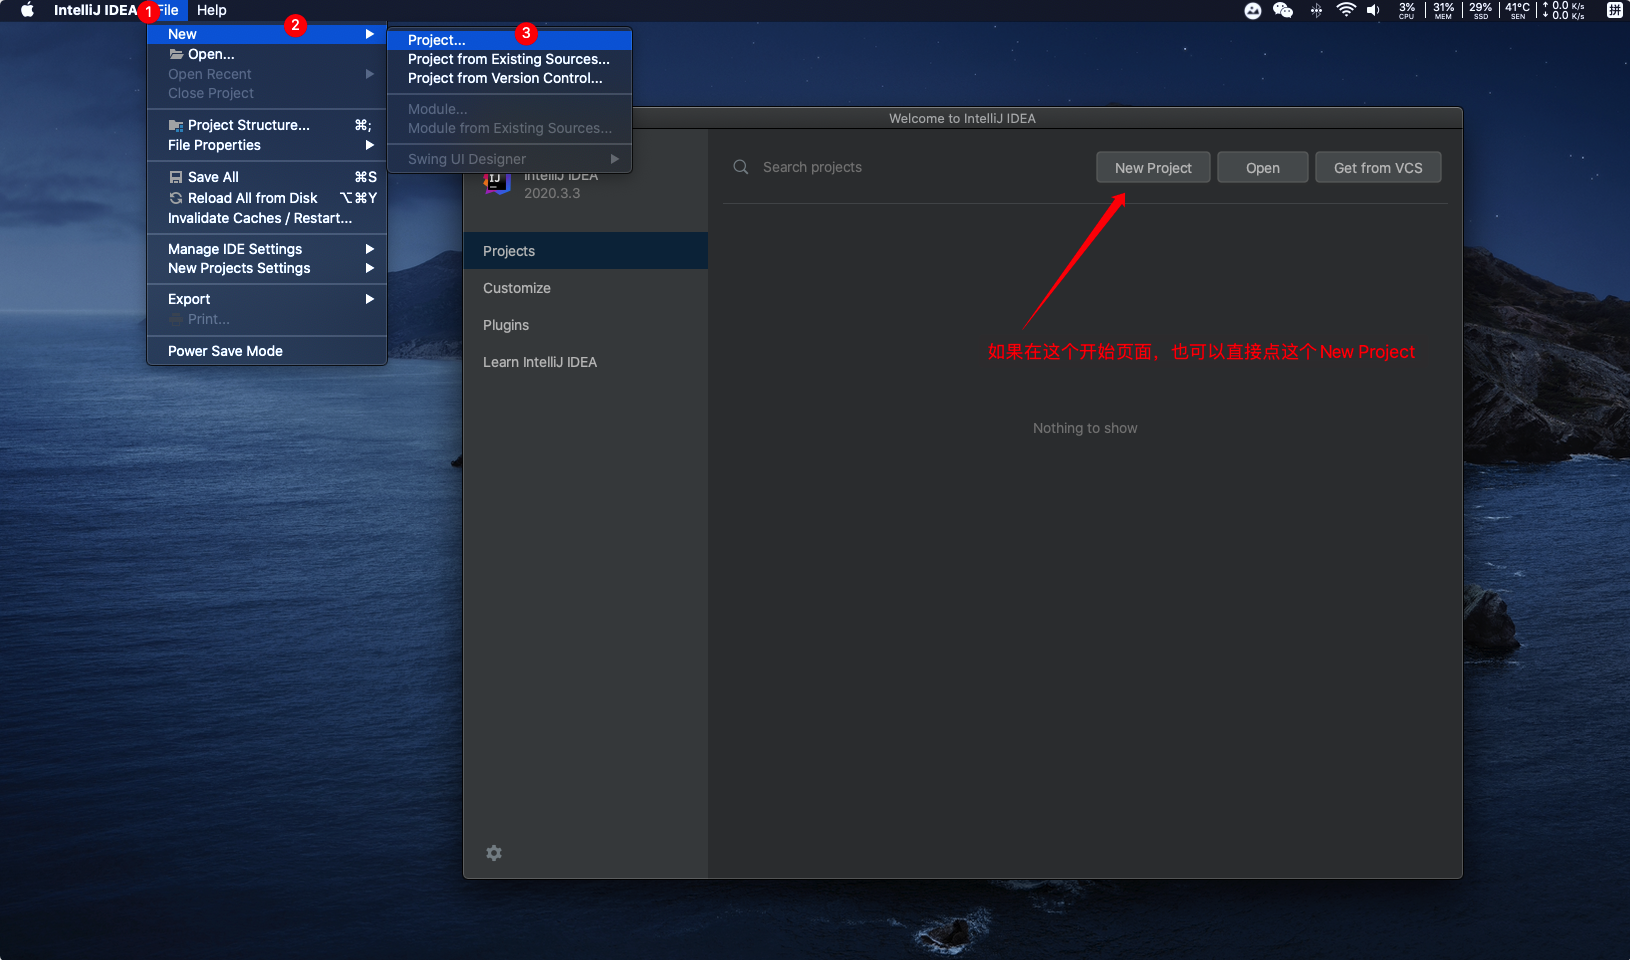
Task: Click the network speed indicator
Action: click(x=1564, y=10)
